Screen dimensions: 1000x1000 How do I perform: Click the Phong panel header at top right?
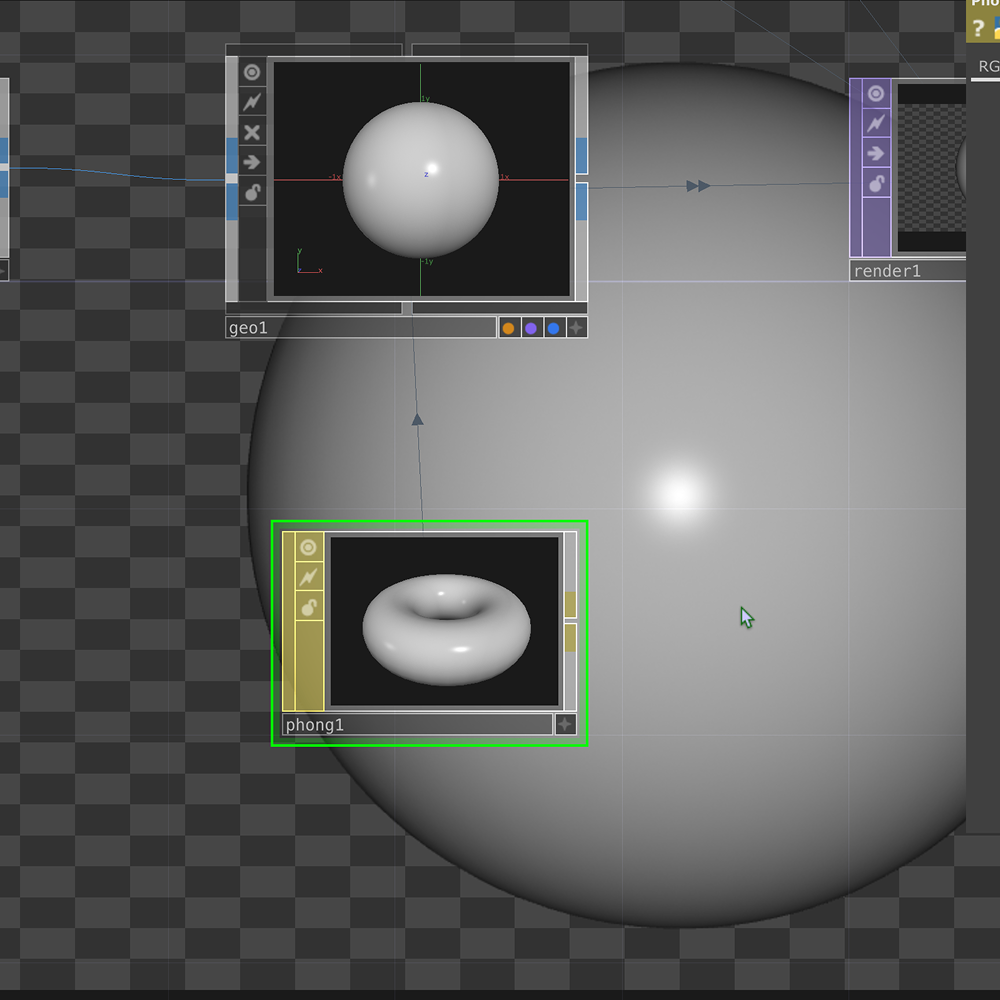pos(985,4)
